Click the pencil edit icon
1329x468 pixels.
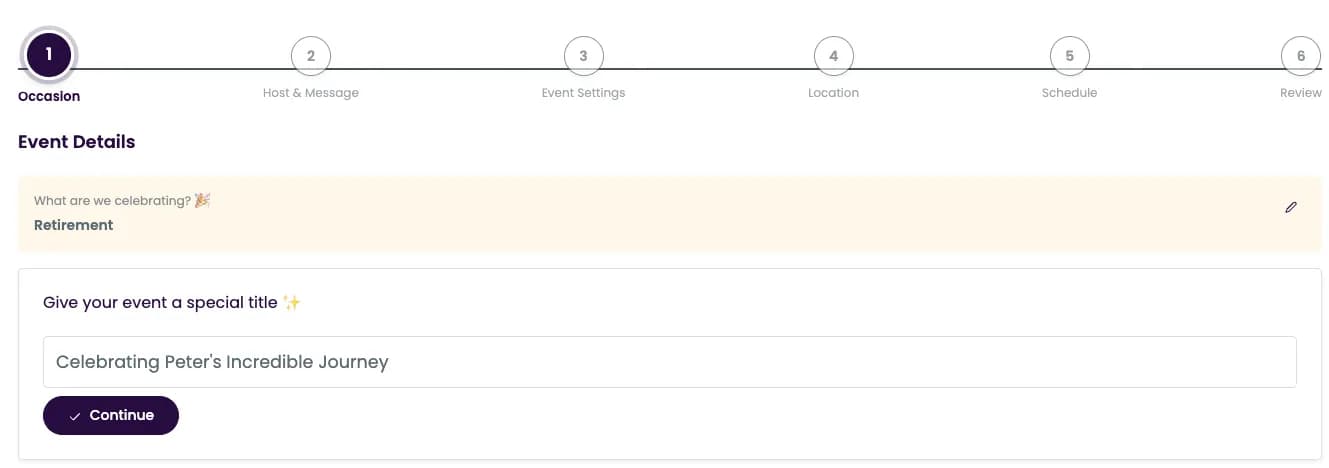(1291, 208)
